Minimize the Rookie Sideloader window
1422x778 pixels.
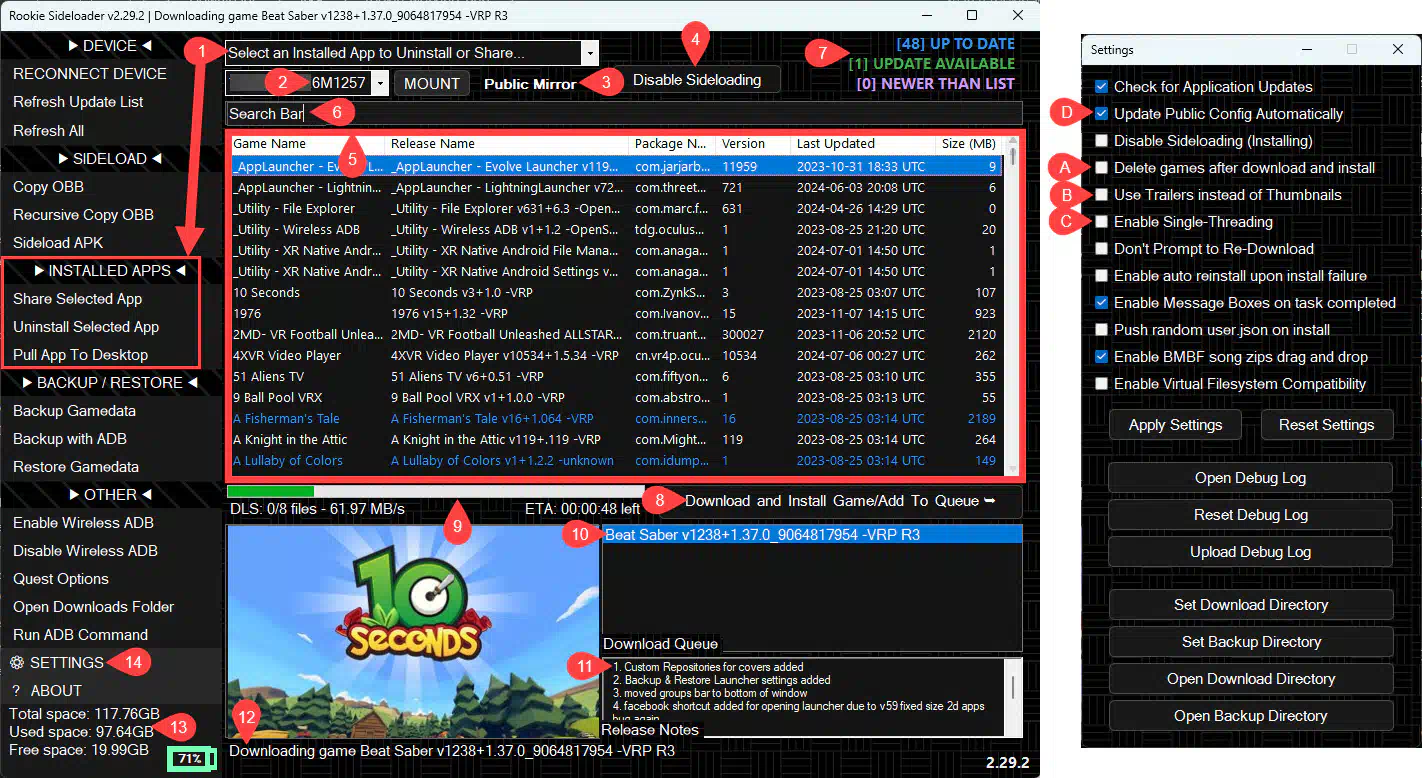(x=926, y=16)
